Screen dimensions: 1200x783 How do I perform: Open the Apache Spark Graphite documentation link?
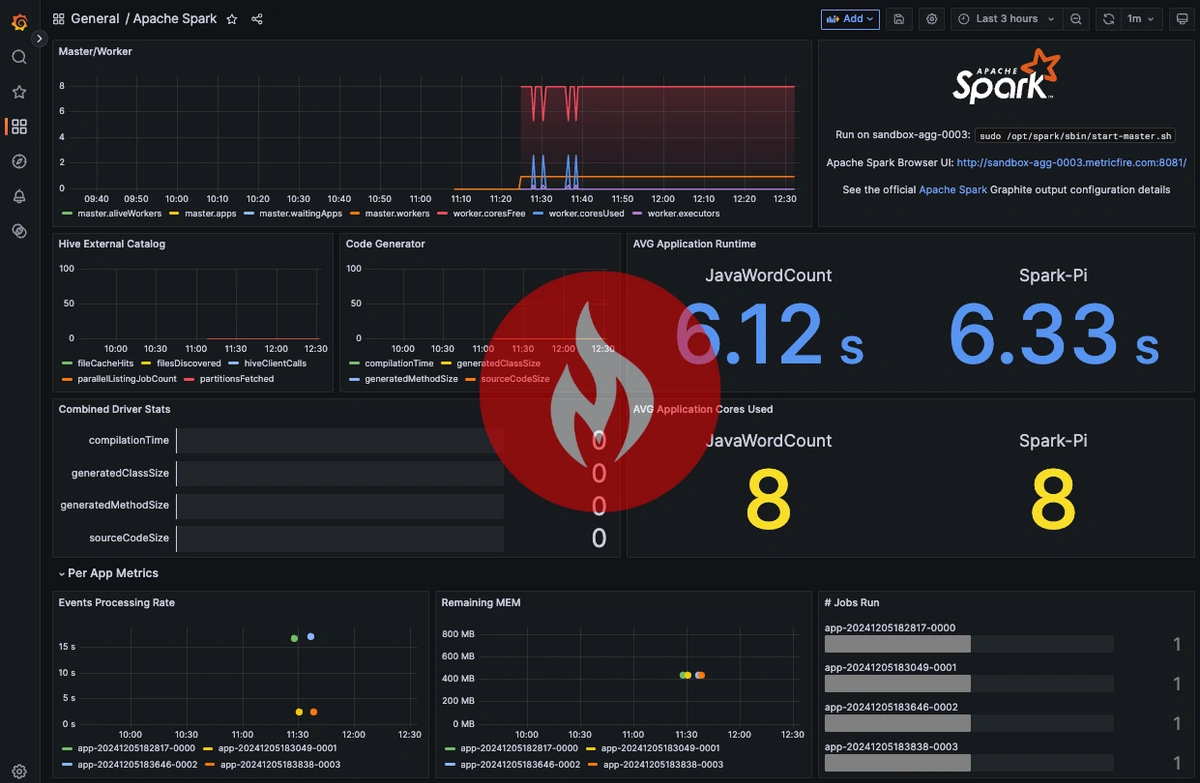pyautogui.click(x=953, y=189)
